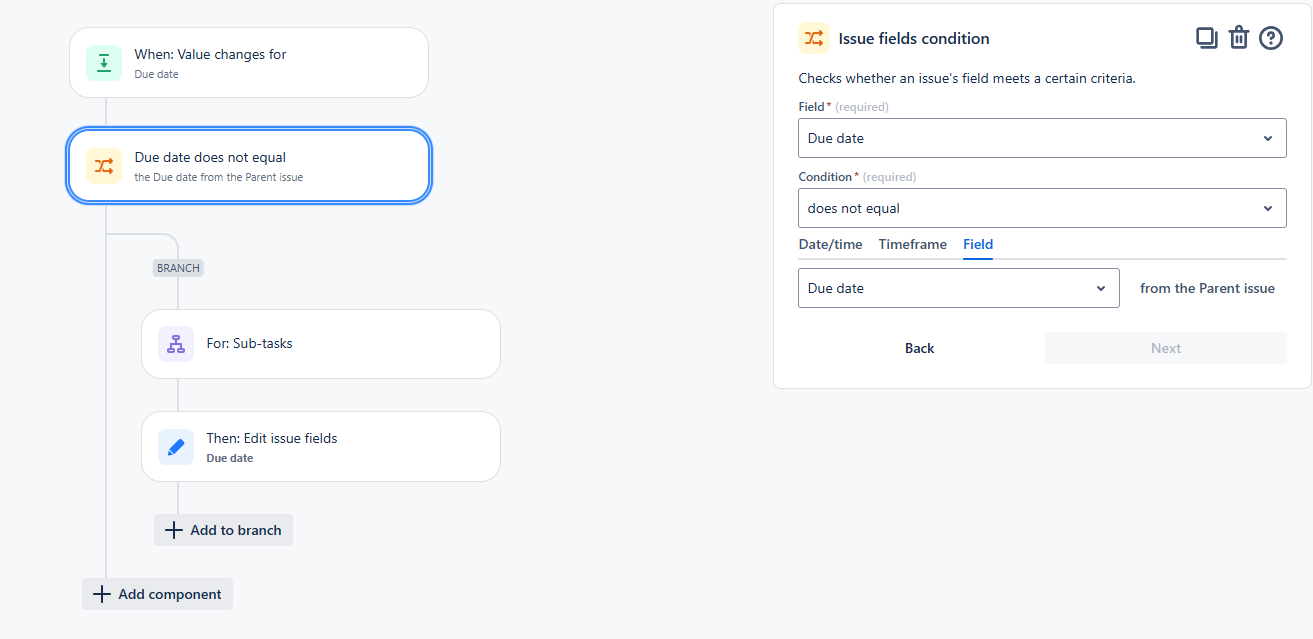Click the blue pencil Edit issue fields icon
The image size is (1313, 639).
[176, 447]
